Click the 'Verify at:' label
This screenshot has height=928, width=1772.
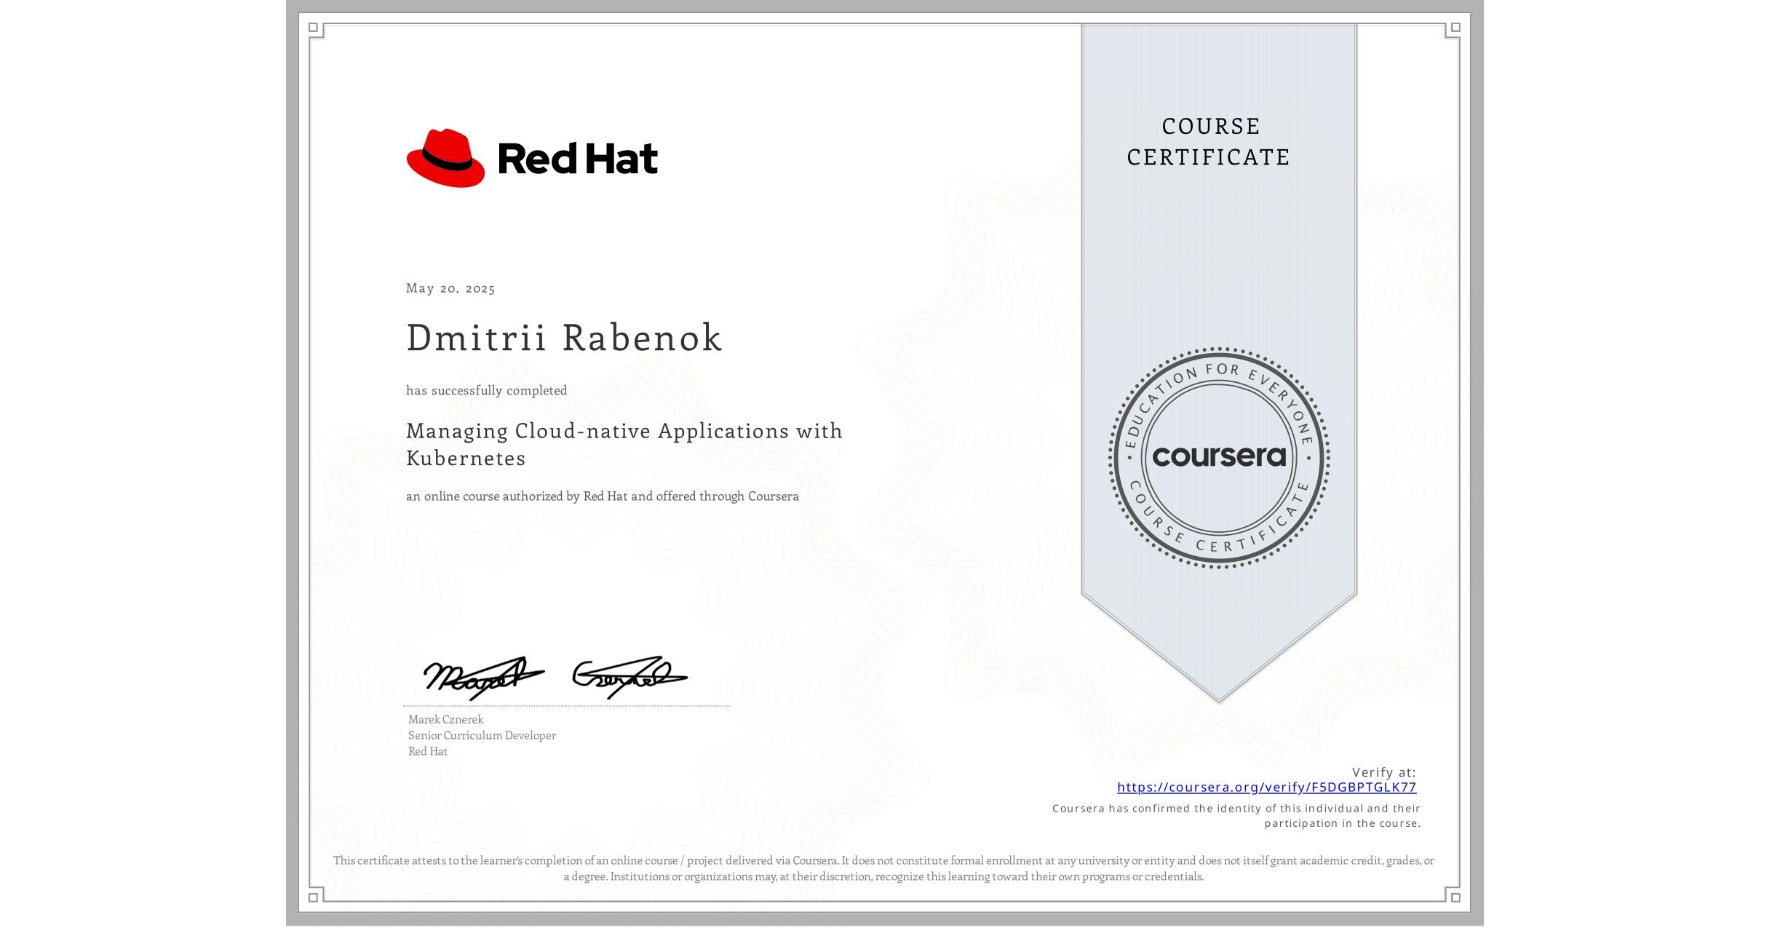point(1384,772)
